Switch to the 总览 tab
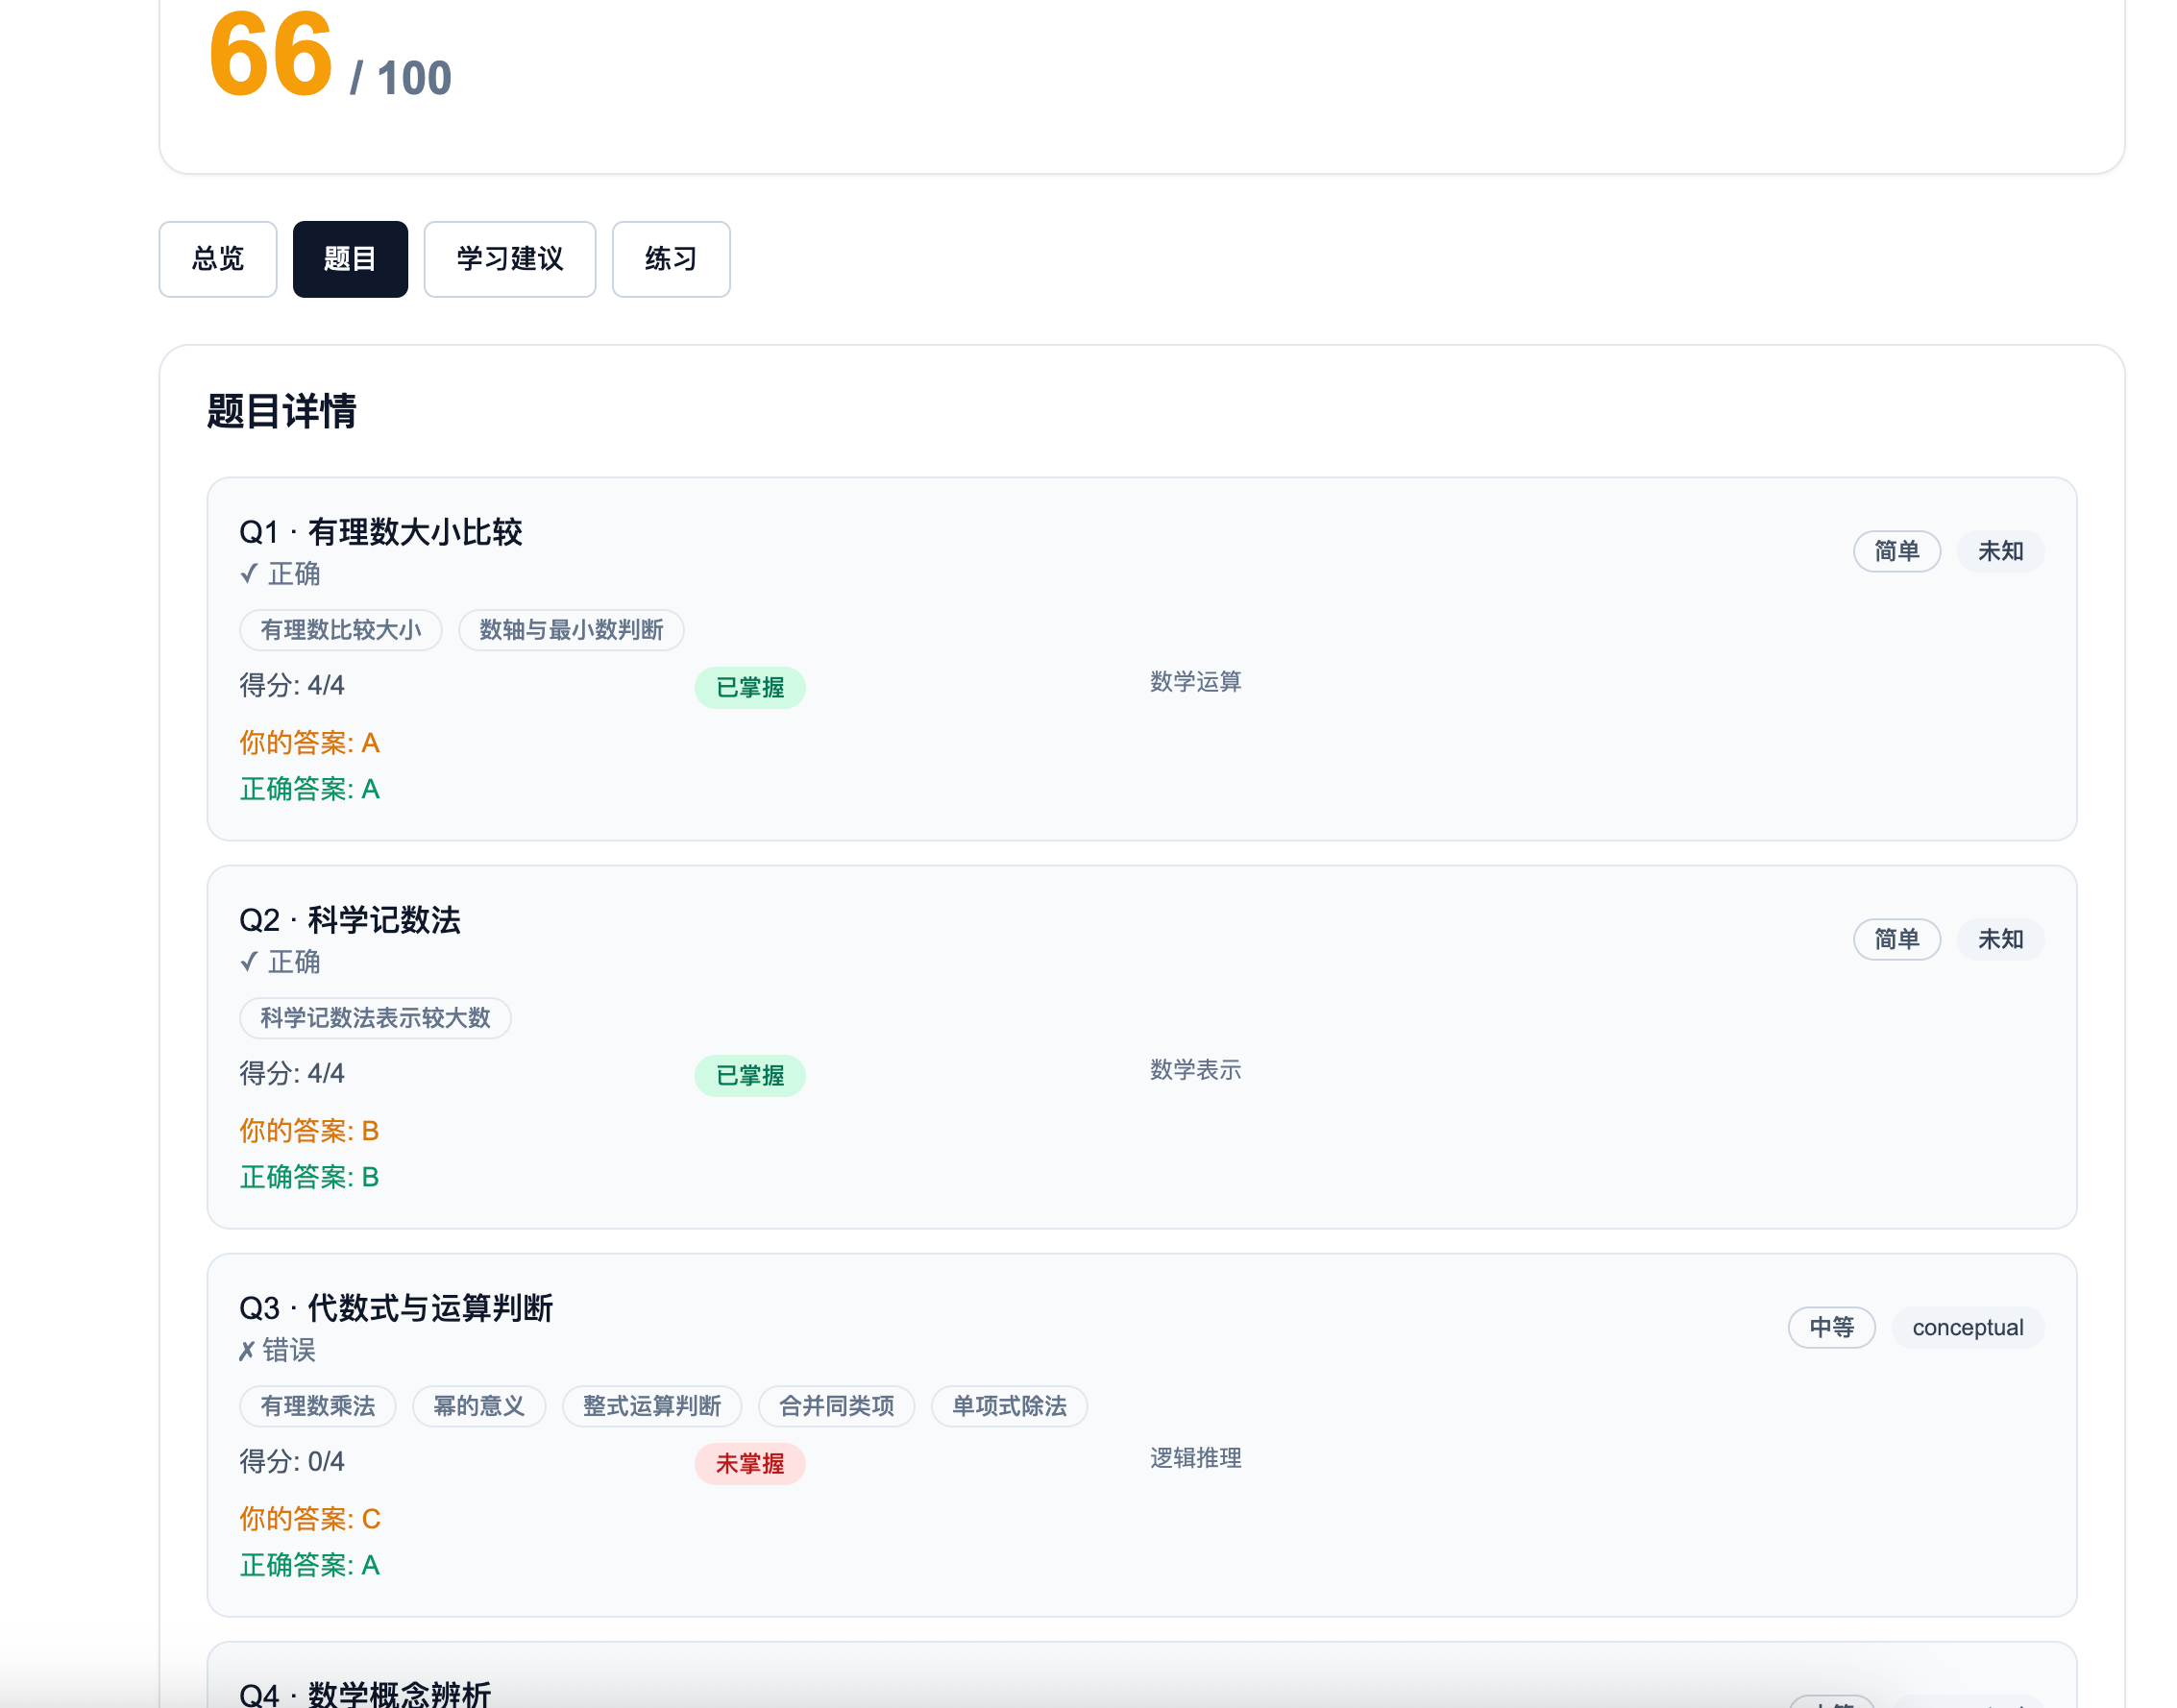2177x1708 pixels. coord(217,259)
